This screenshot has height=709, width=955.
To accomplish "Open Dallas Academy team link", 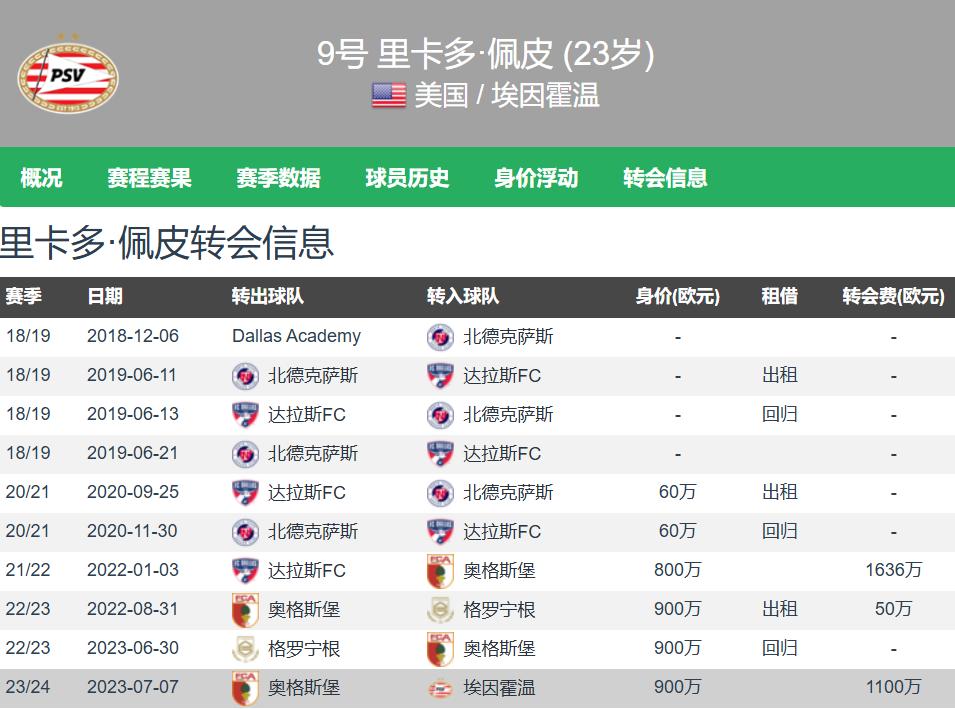I will click(296, 337).
